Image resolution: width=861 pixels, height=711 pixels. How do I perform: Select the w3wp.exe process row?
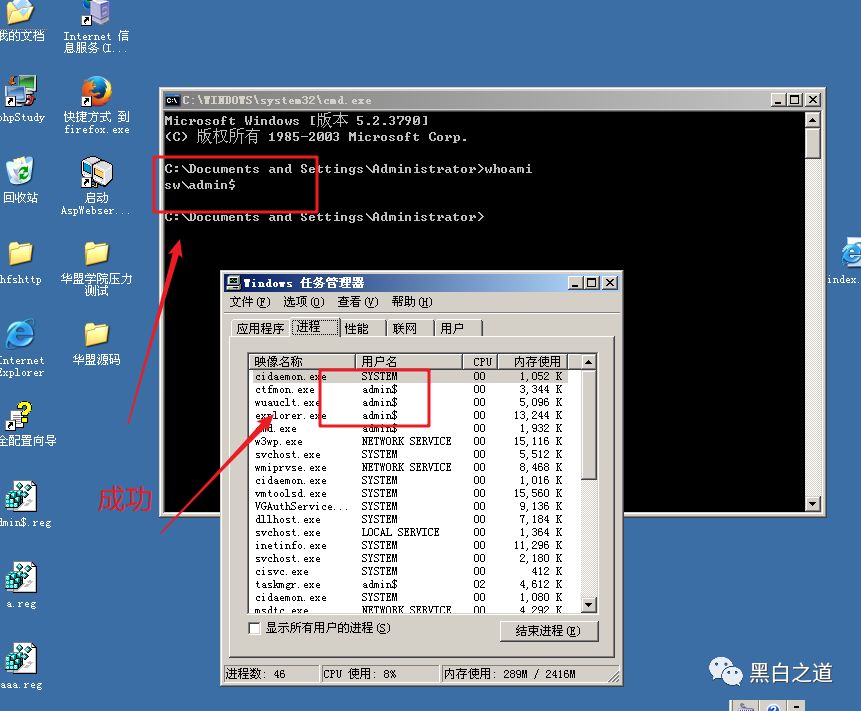[409, 441]
